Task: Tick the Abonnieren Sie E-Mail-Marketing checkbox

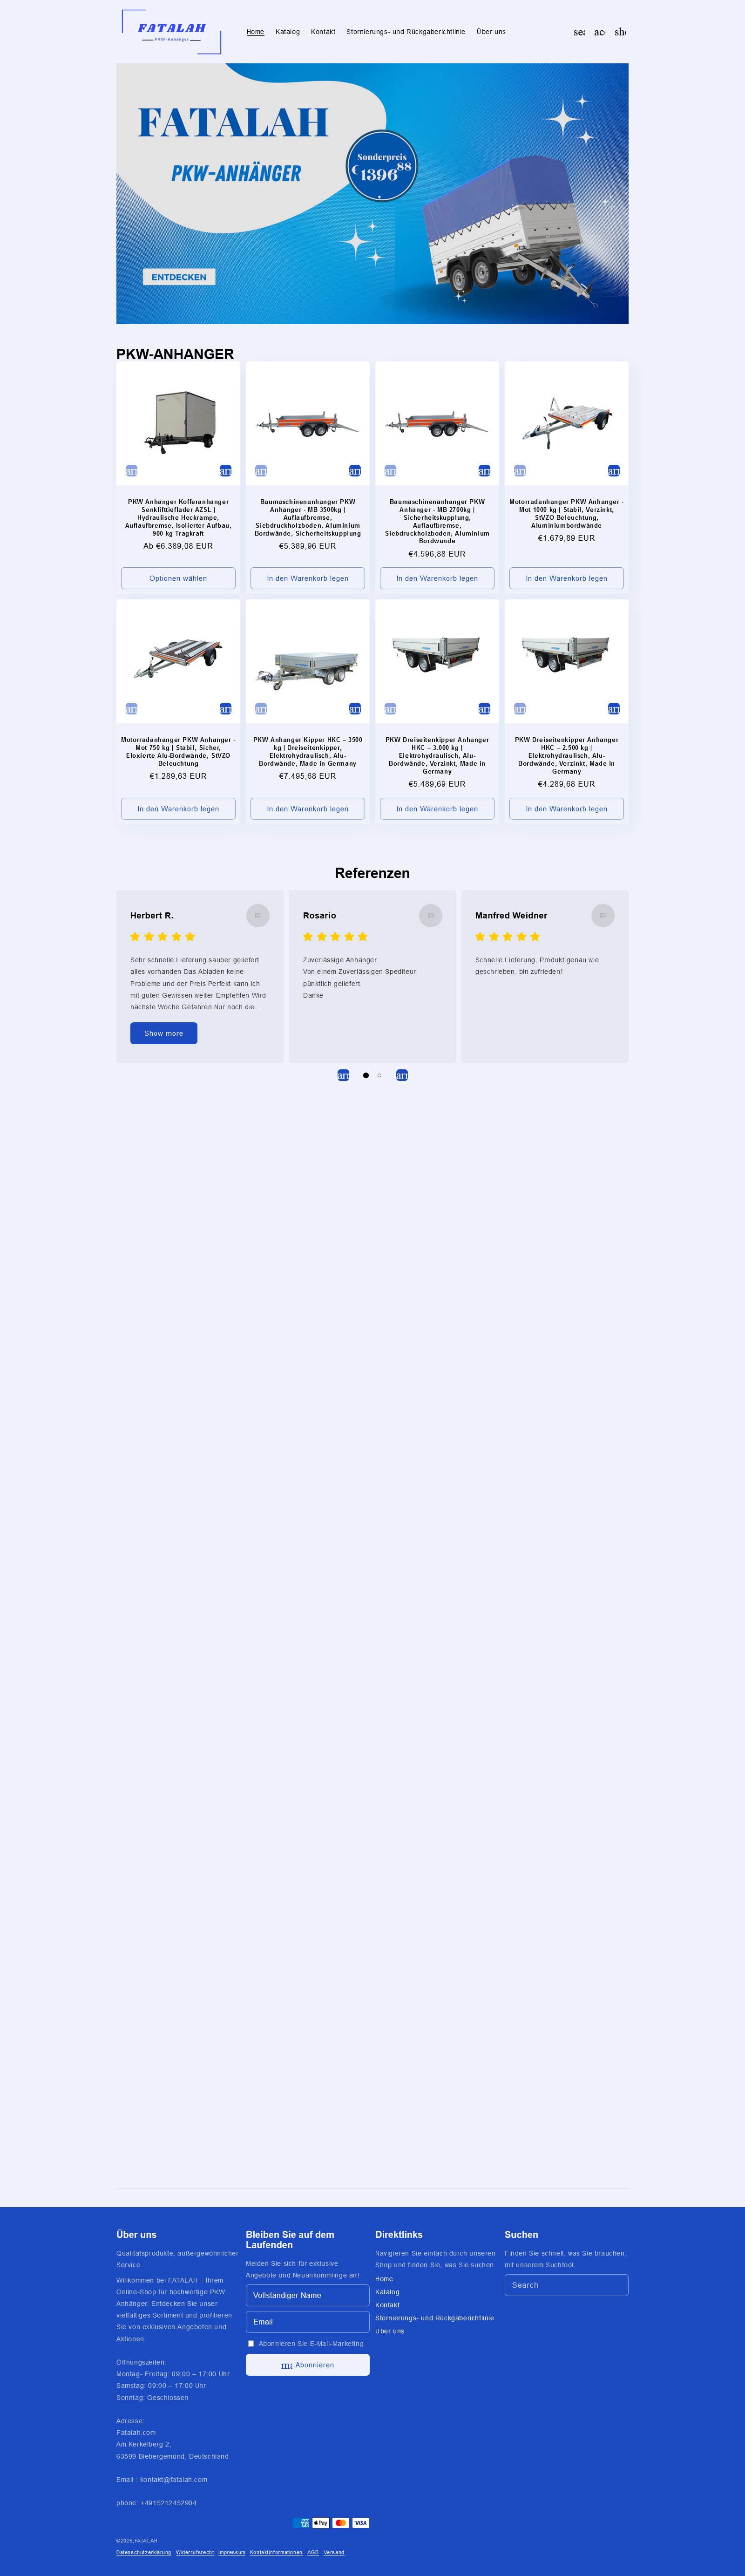Action: (251, 2343)
